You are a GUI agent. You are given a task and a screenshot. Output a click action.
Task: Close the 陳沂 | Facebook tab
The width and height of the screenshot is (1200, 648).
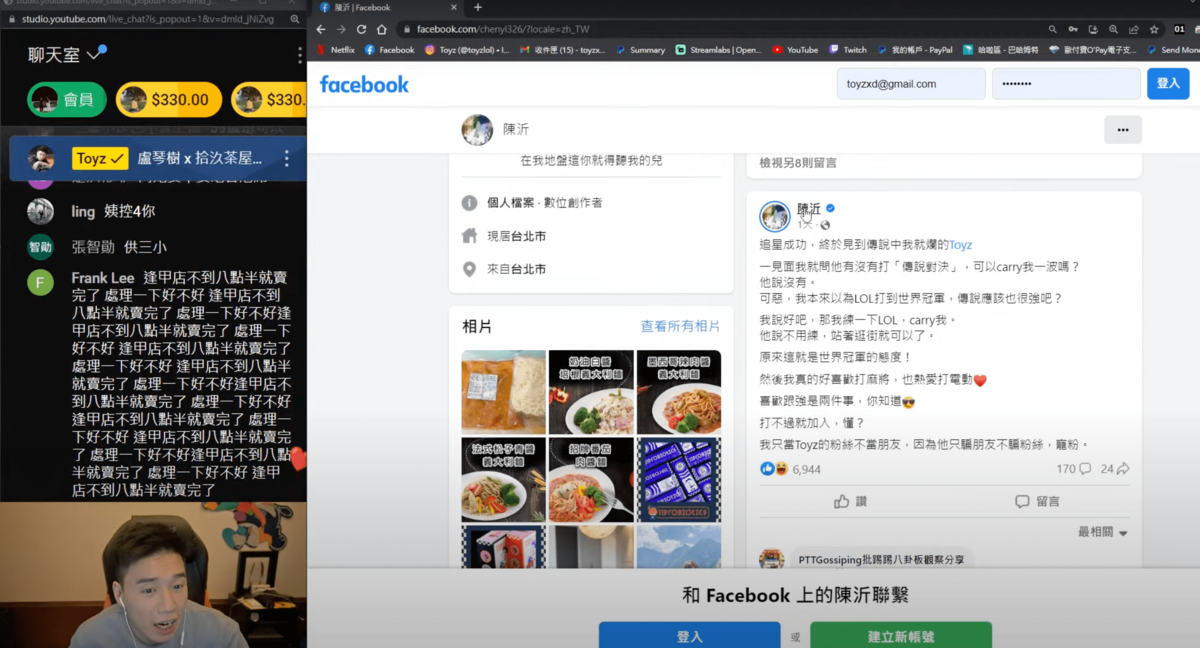pyautogui.click(x=453, y=7)
